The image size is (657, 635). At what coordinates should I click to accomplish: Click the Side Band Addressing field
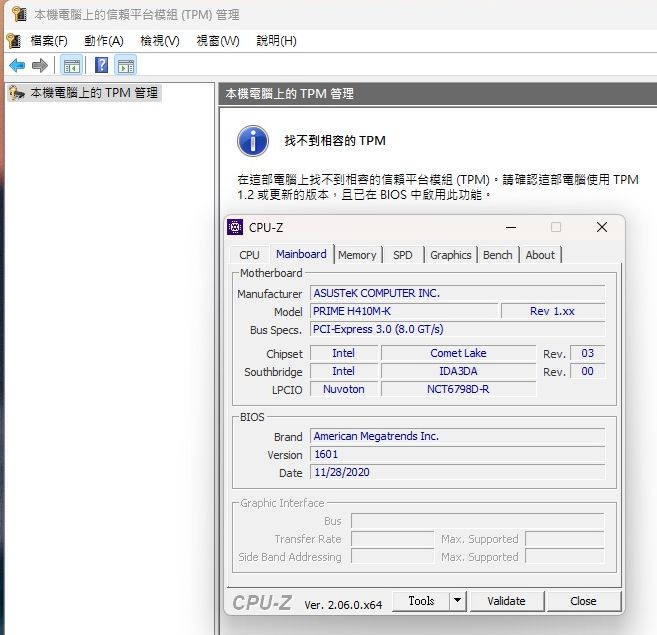393,557
